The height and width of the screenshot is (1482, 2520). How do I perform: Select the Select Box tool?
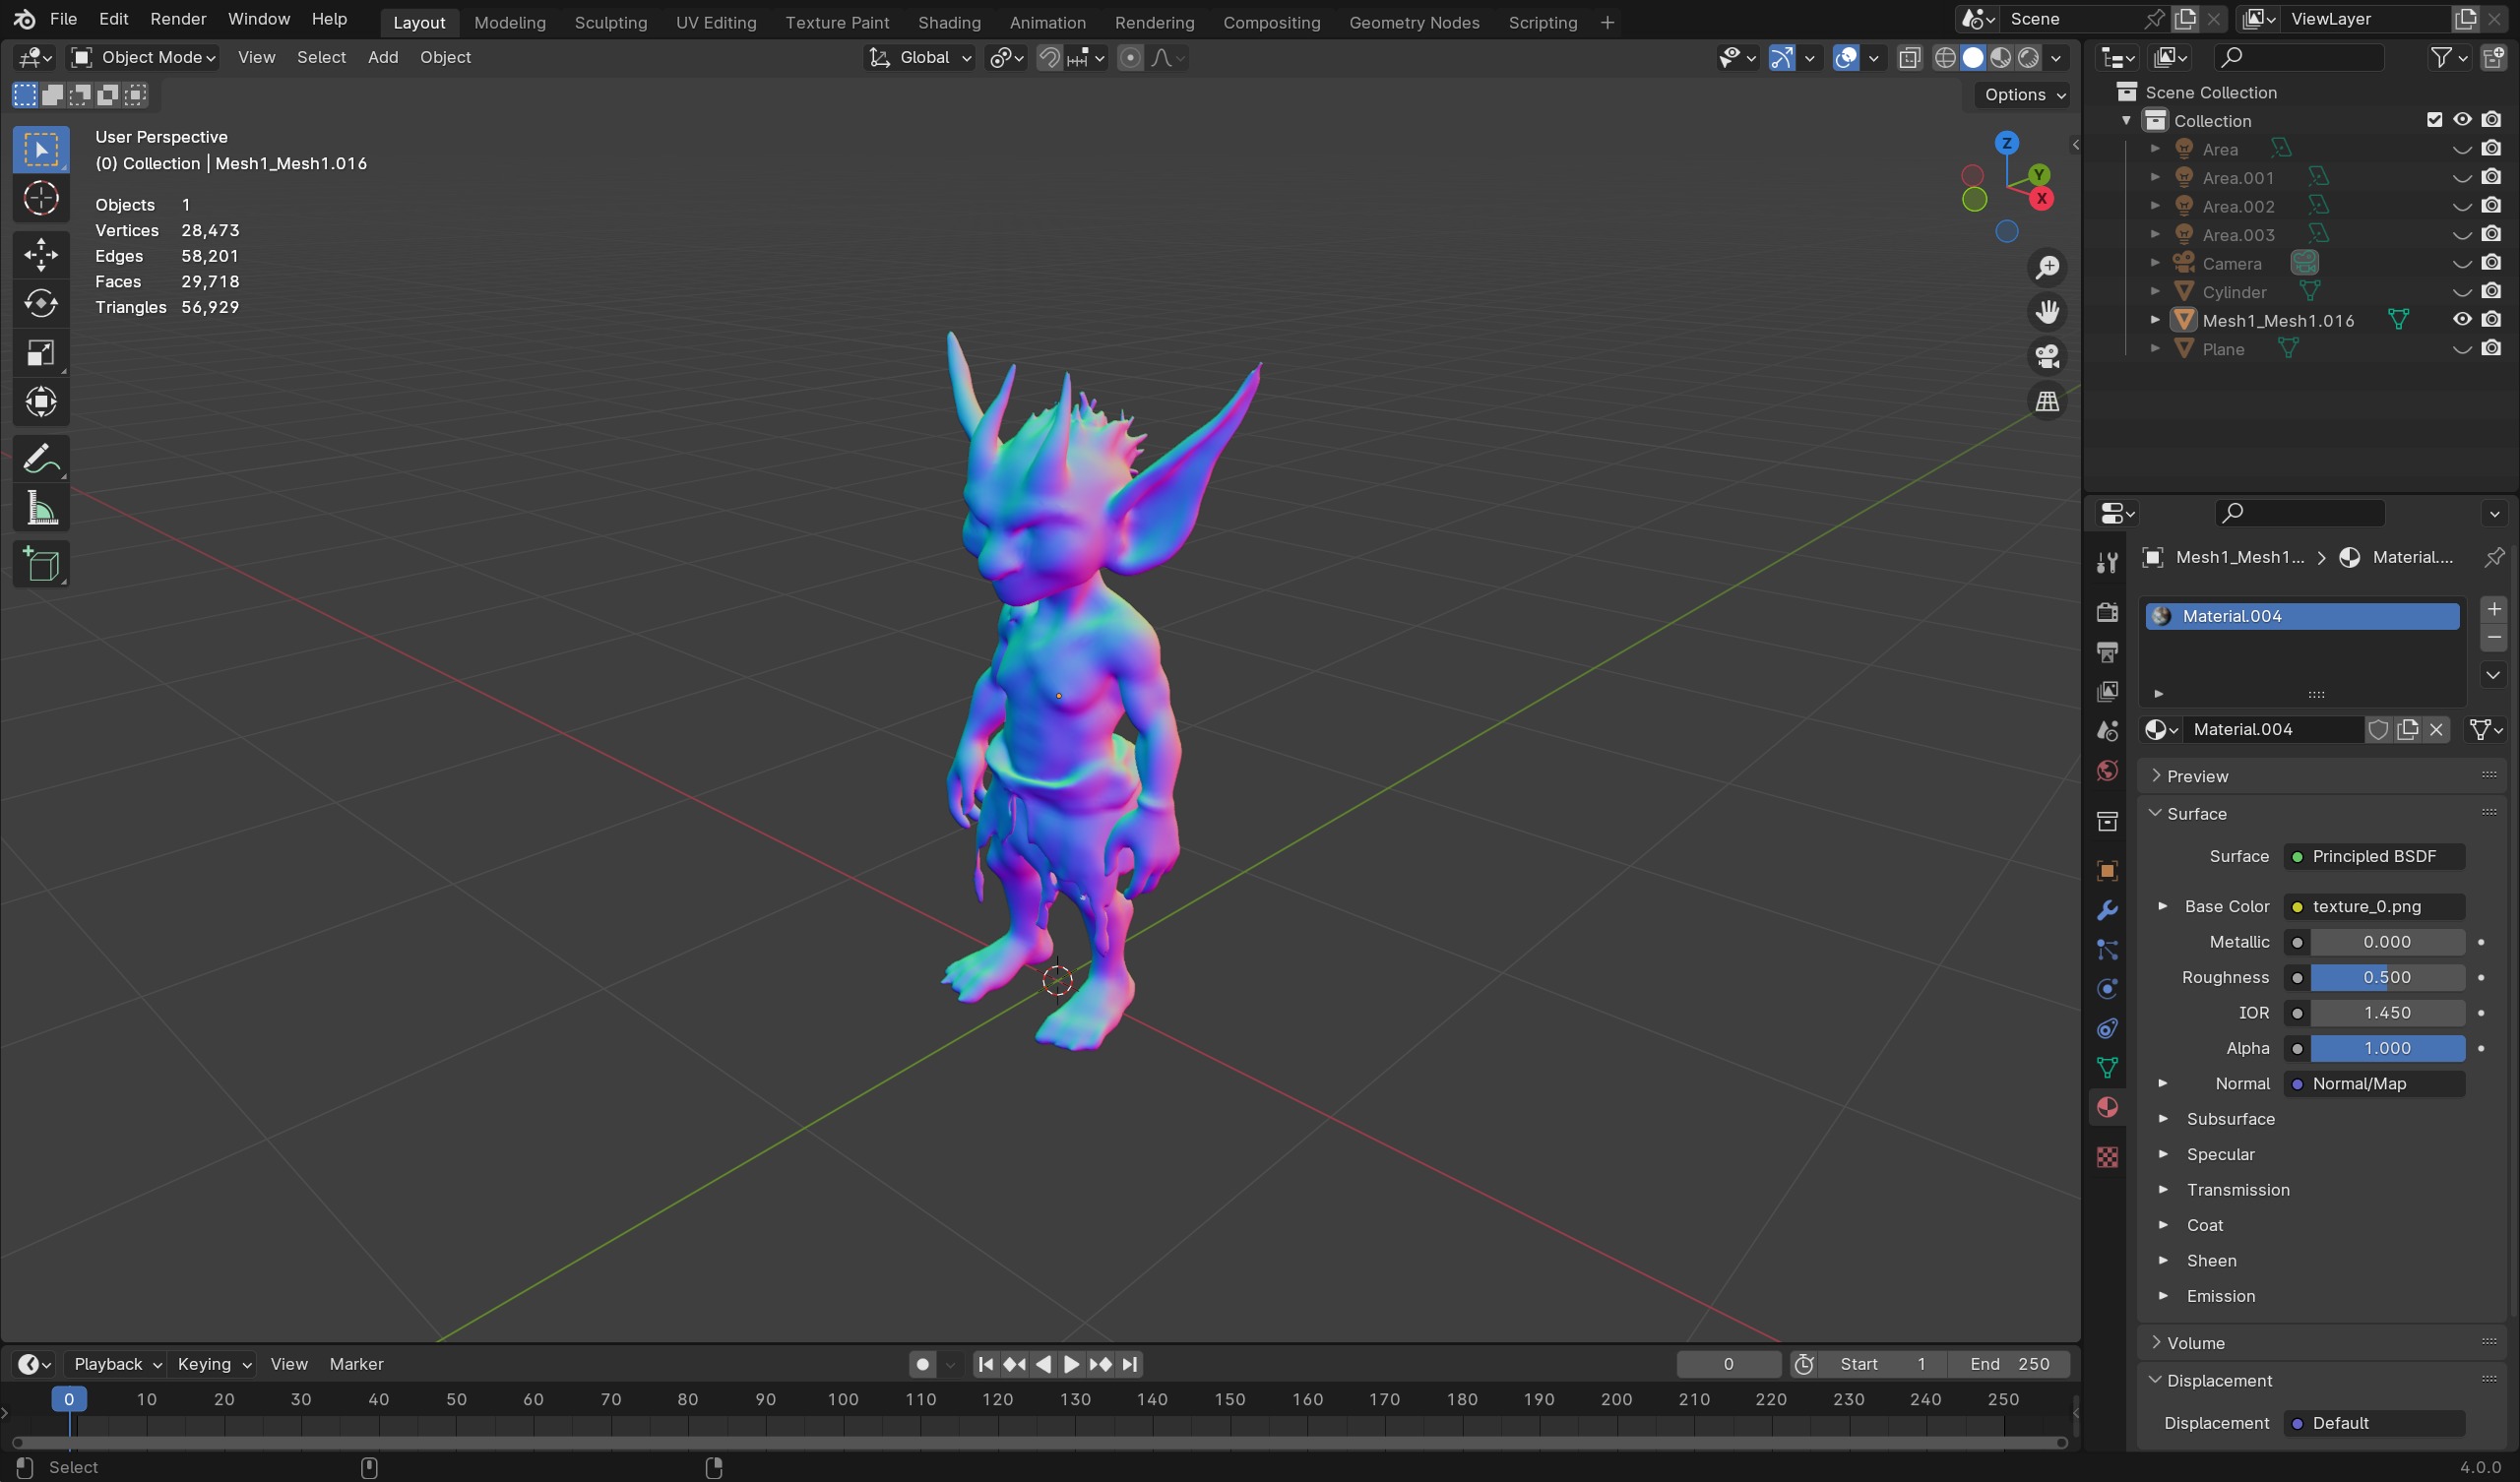tap(41, 149)
